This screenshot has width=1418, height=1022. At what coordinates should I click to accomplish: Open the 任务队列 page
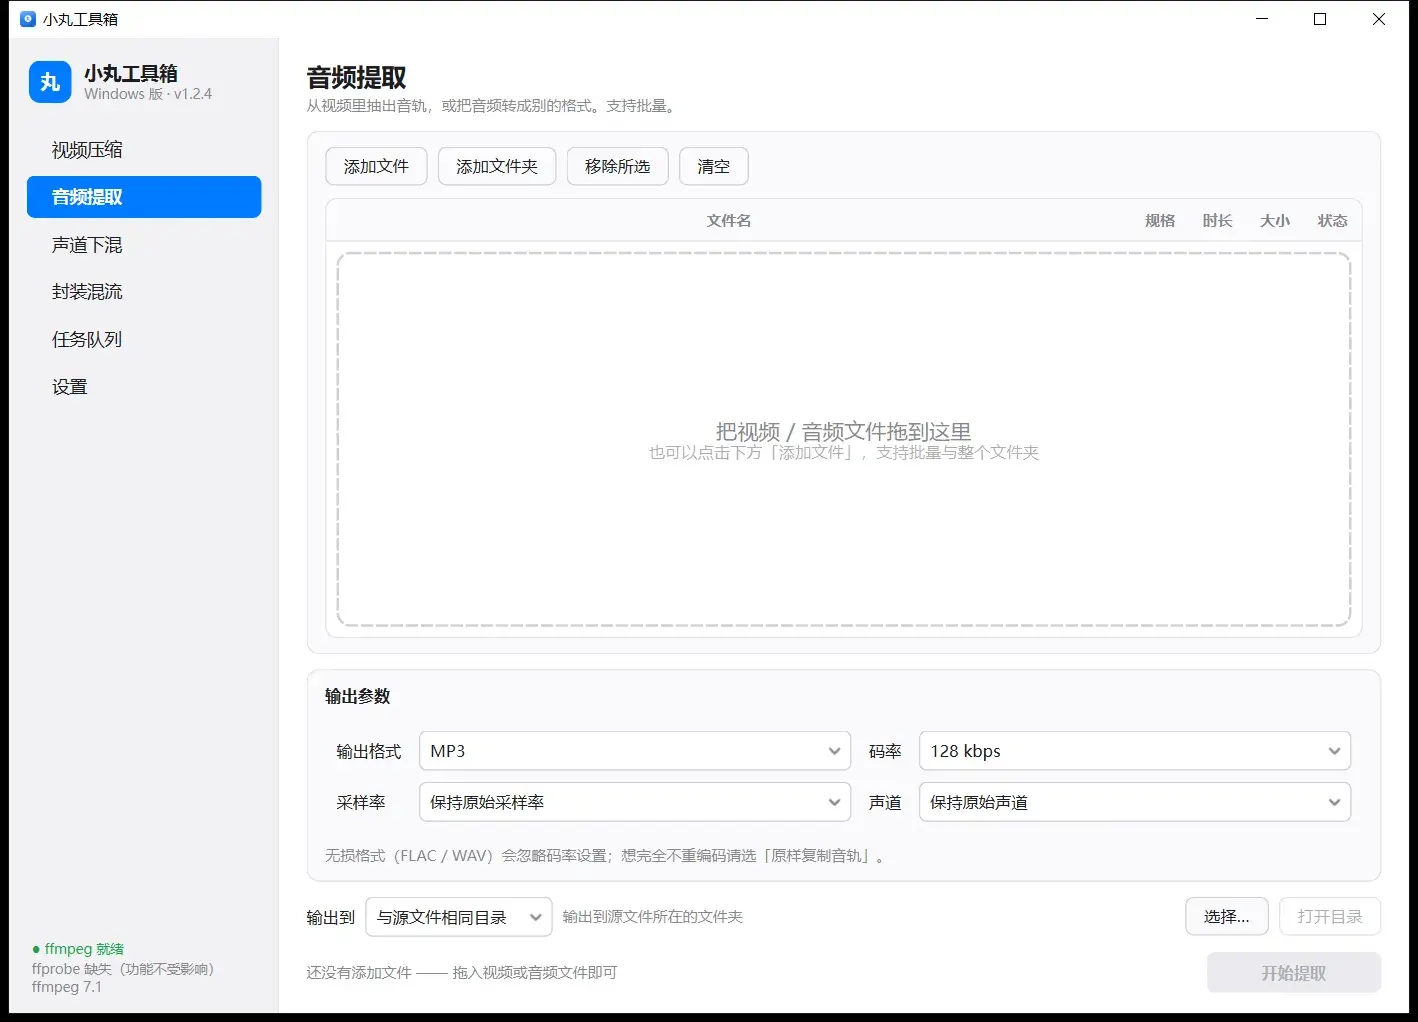pos(144,340)
